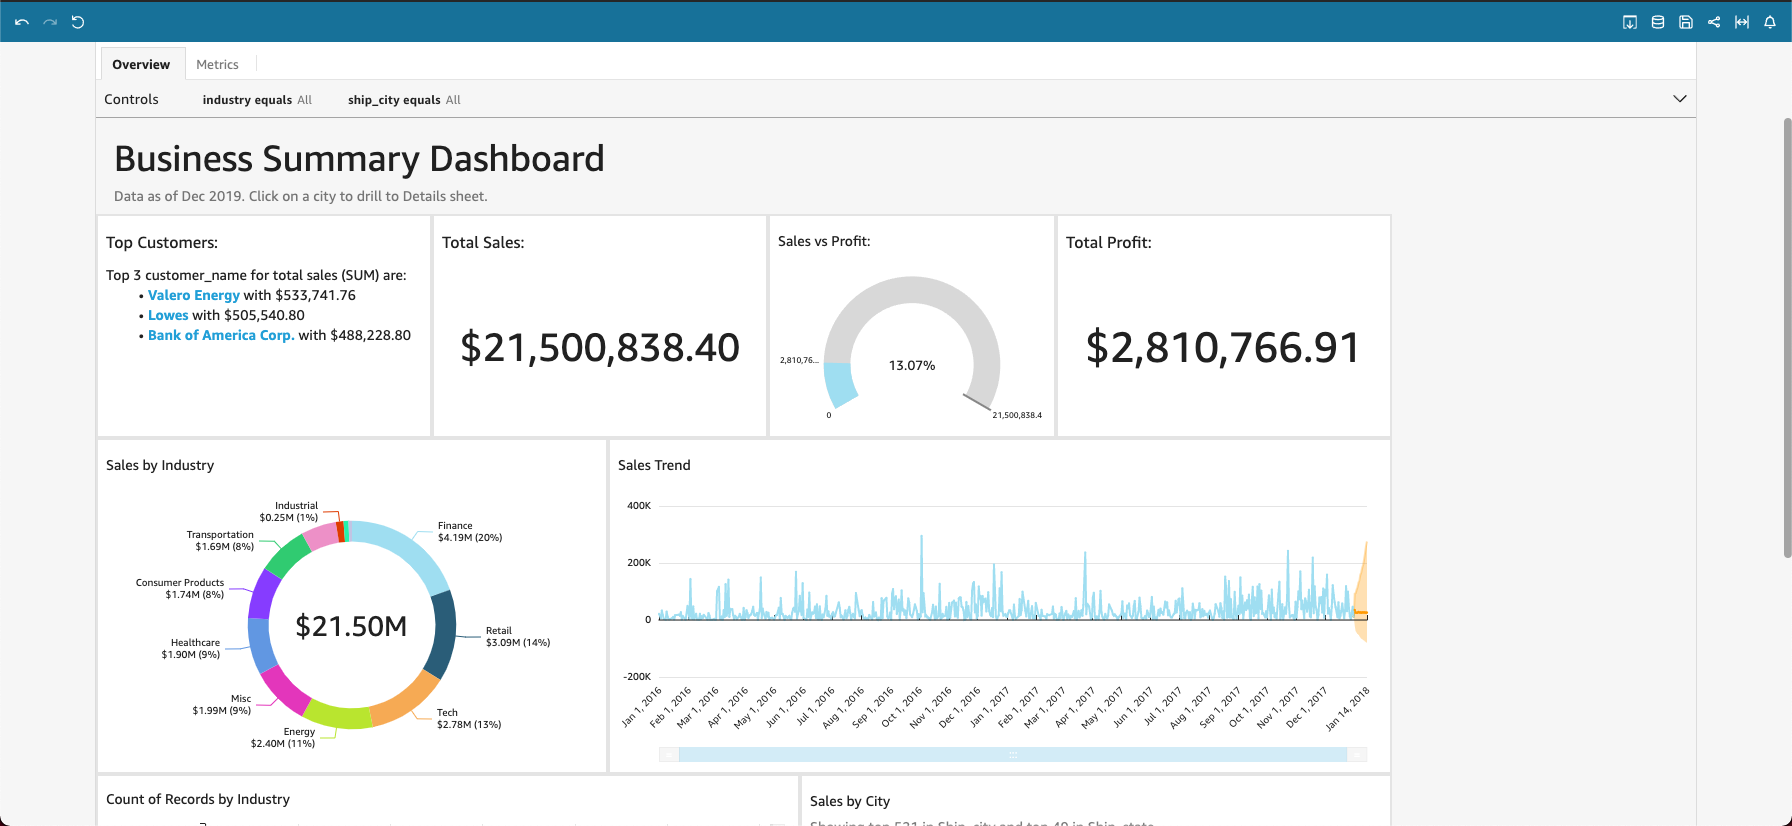Viewport: 1792px width, 826px height.
Task: Click the reset circular arrow icon
Action: pos(78,22)
